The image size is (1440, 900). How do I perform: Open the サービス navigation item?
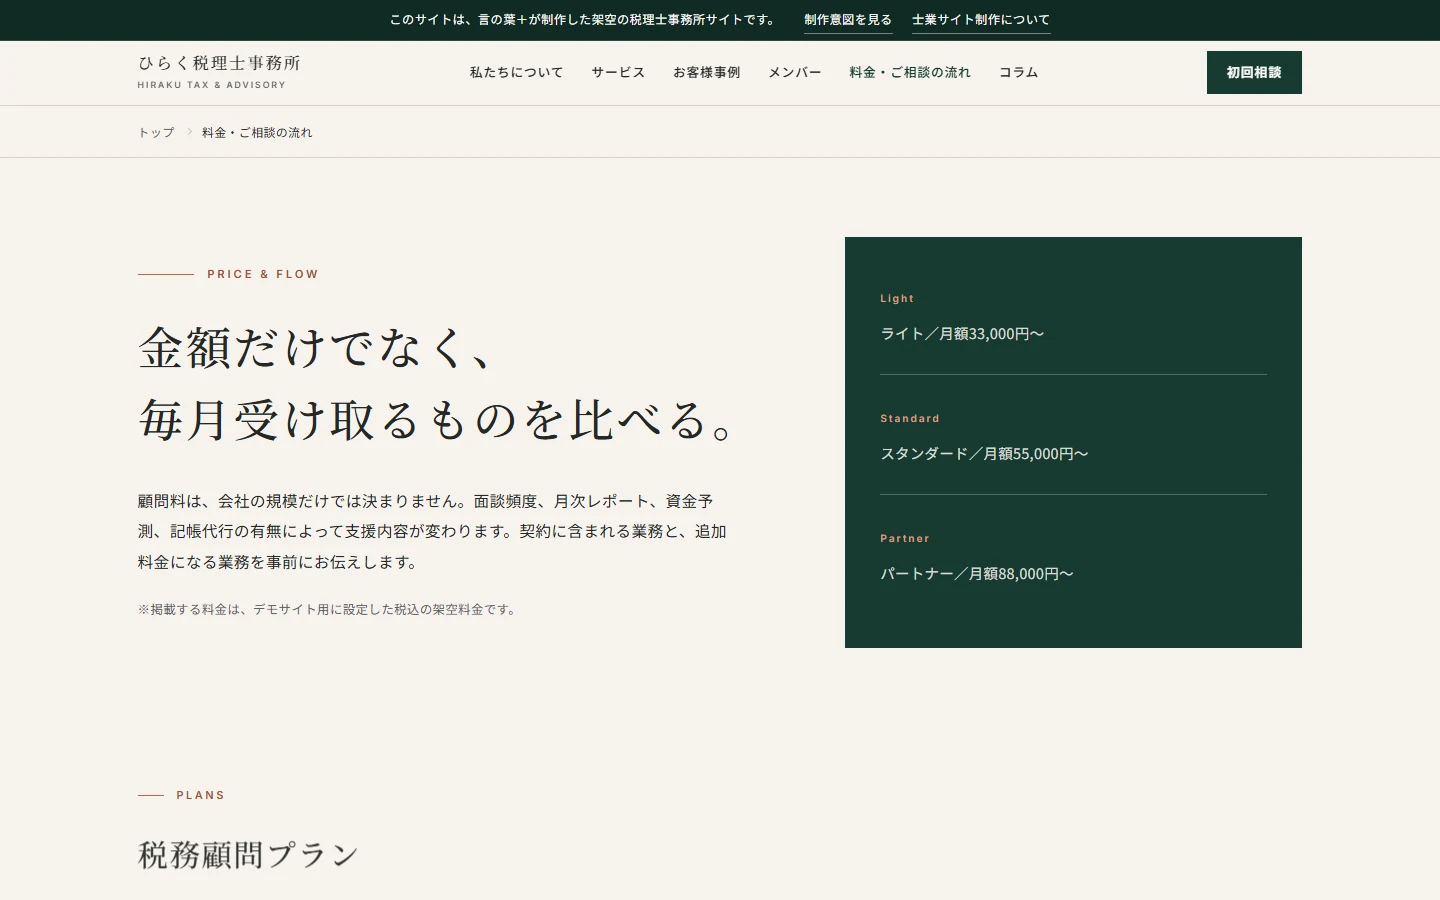click(x=618, y=73)
